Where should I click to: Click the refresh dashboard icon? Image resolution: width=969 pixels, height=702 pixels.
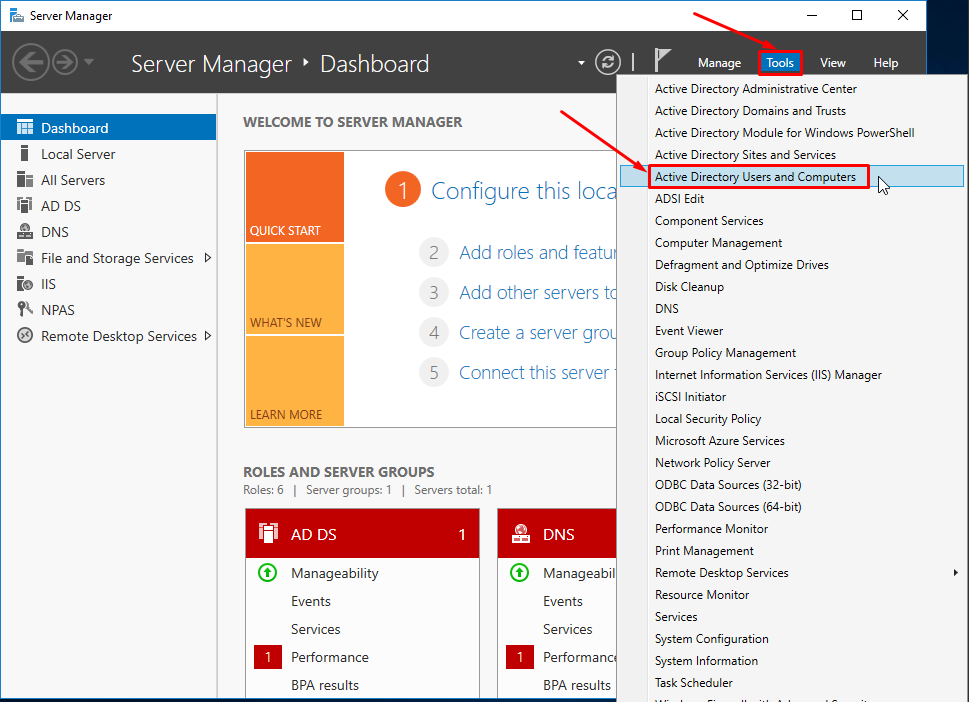pos(607,62)
